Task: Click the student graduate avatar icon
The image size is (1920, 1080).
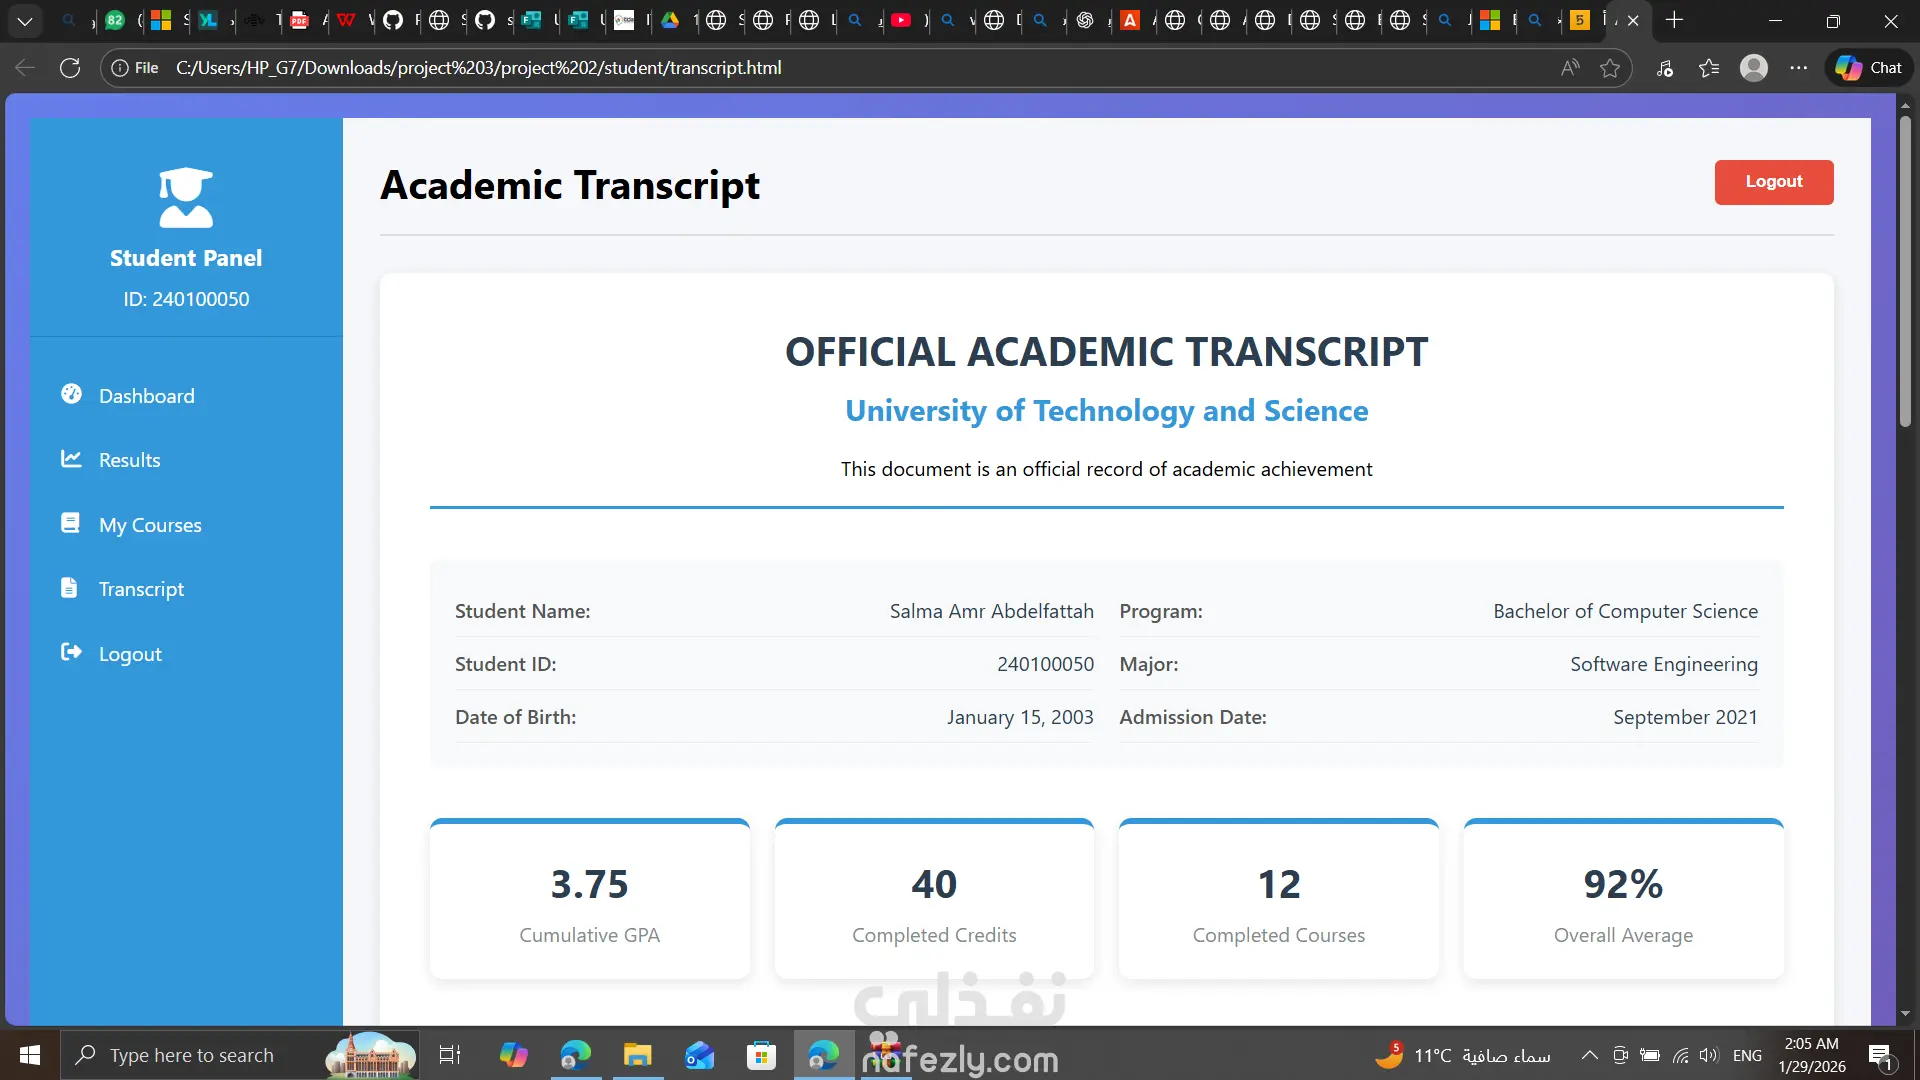Action: (186, 197)
